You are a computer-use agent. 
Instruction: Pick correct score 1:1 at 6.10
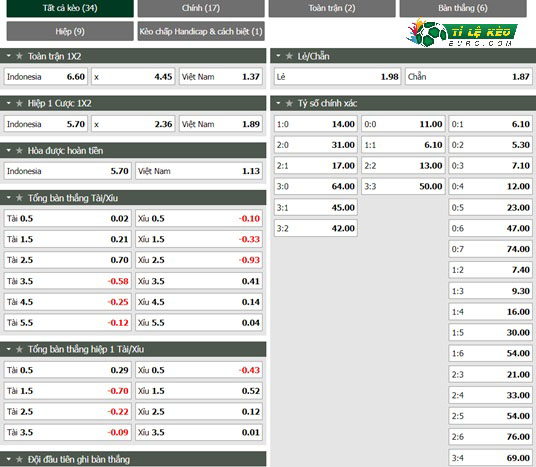(x=403, y=145)
